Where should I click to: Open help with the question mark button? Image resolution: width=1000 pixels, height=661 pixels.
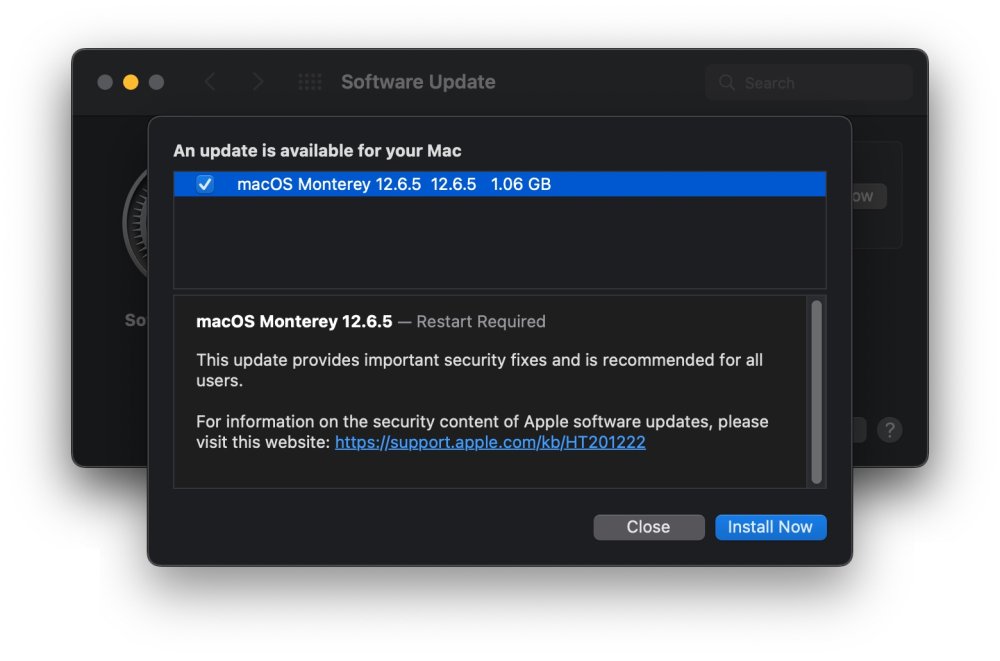890,430
